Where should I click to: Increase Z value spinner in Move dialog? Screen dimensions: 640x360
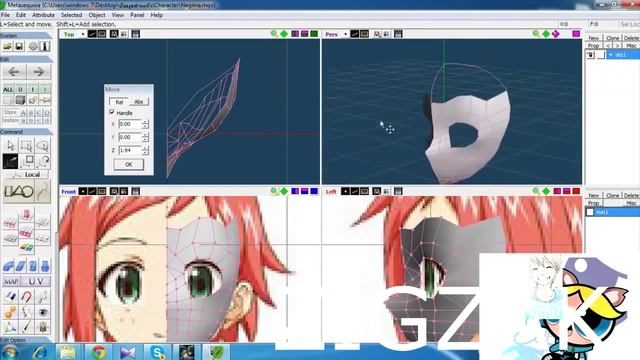pos(145,148)
